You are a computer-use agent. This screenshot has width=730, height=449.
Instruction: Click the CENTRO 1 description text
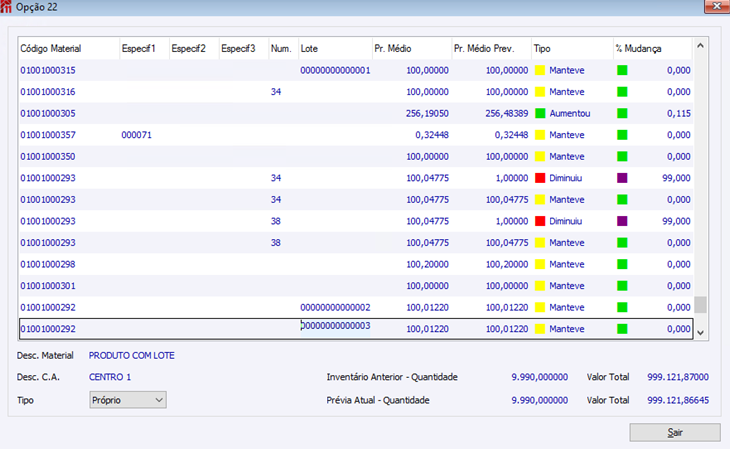tap(110, 377)
